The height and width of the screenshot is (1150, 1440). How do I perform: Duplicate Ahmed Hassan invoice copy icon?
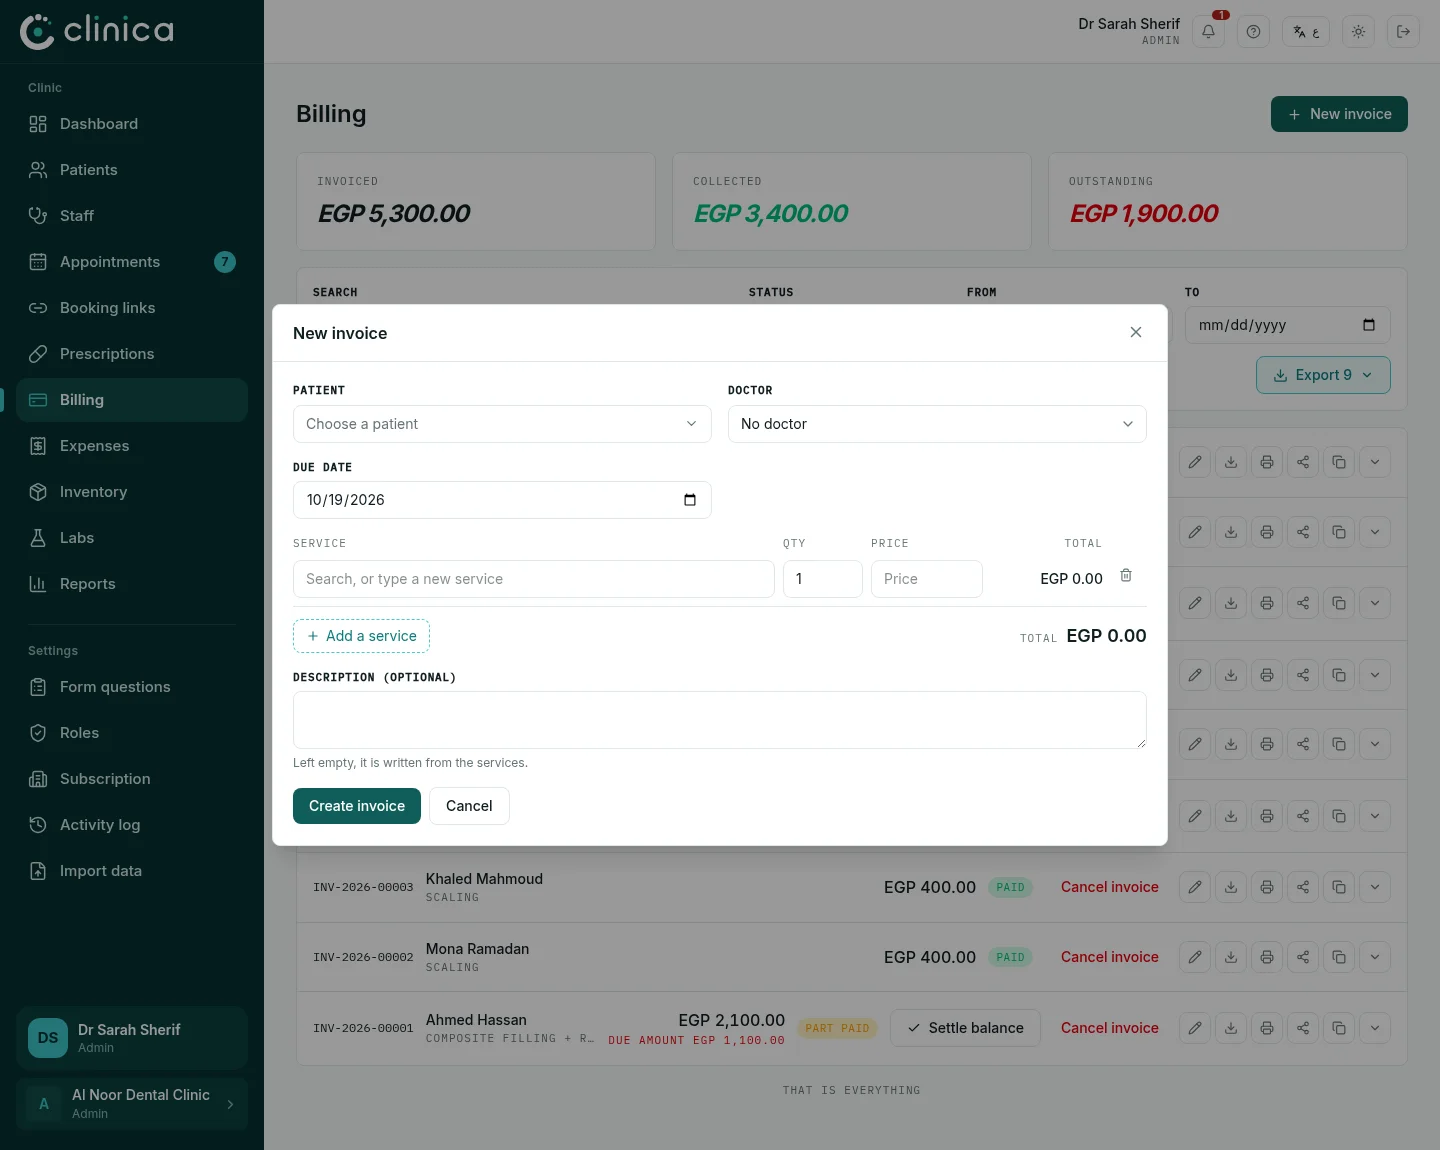pyautogui.click(x=1339, y=1028)
